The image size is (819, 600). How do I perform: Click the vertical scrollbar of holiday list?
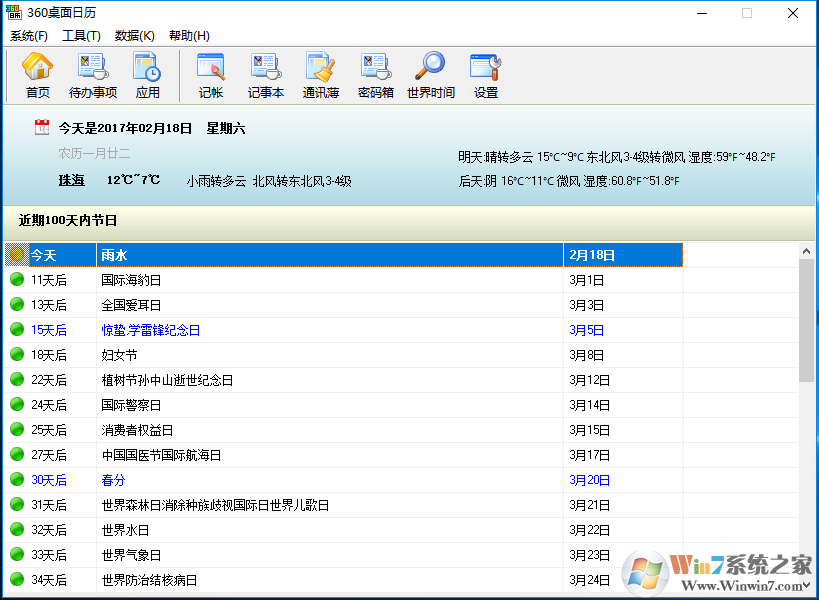pyautogui.click(x=806, y=320)
